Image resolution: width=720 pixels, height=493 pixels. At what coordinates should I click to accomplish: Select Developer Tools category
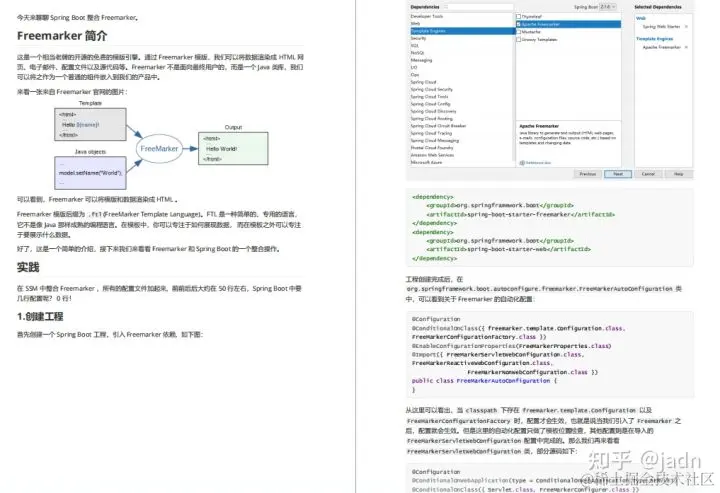click(x=427, y=16)
